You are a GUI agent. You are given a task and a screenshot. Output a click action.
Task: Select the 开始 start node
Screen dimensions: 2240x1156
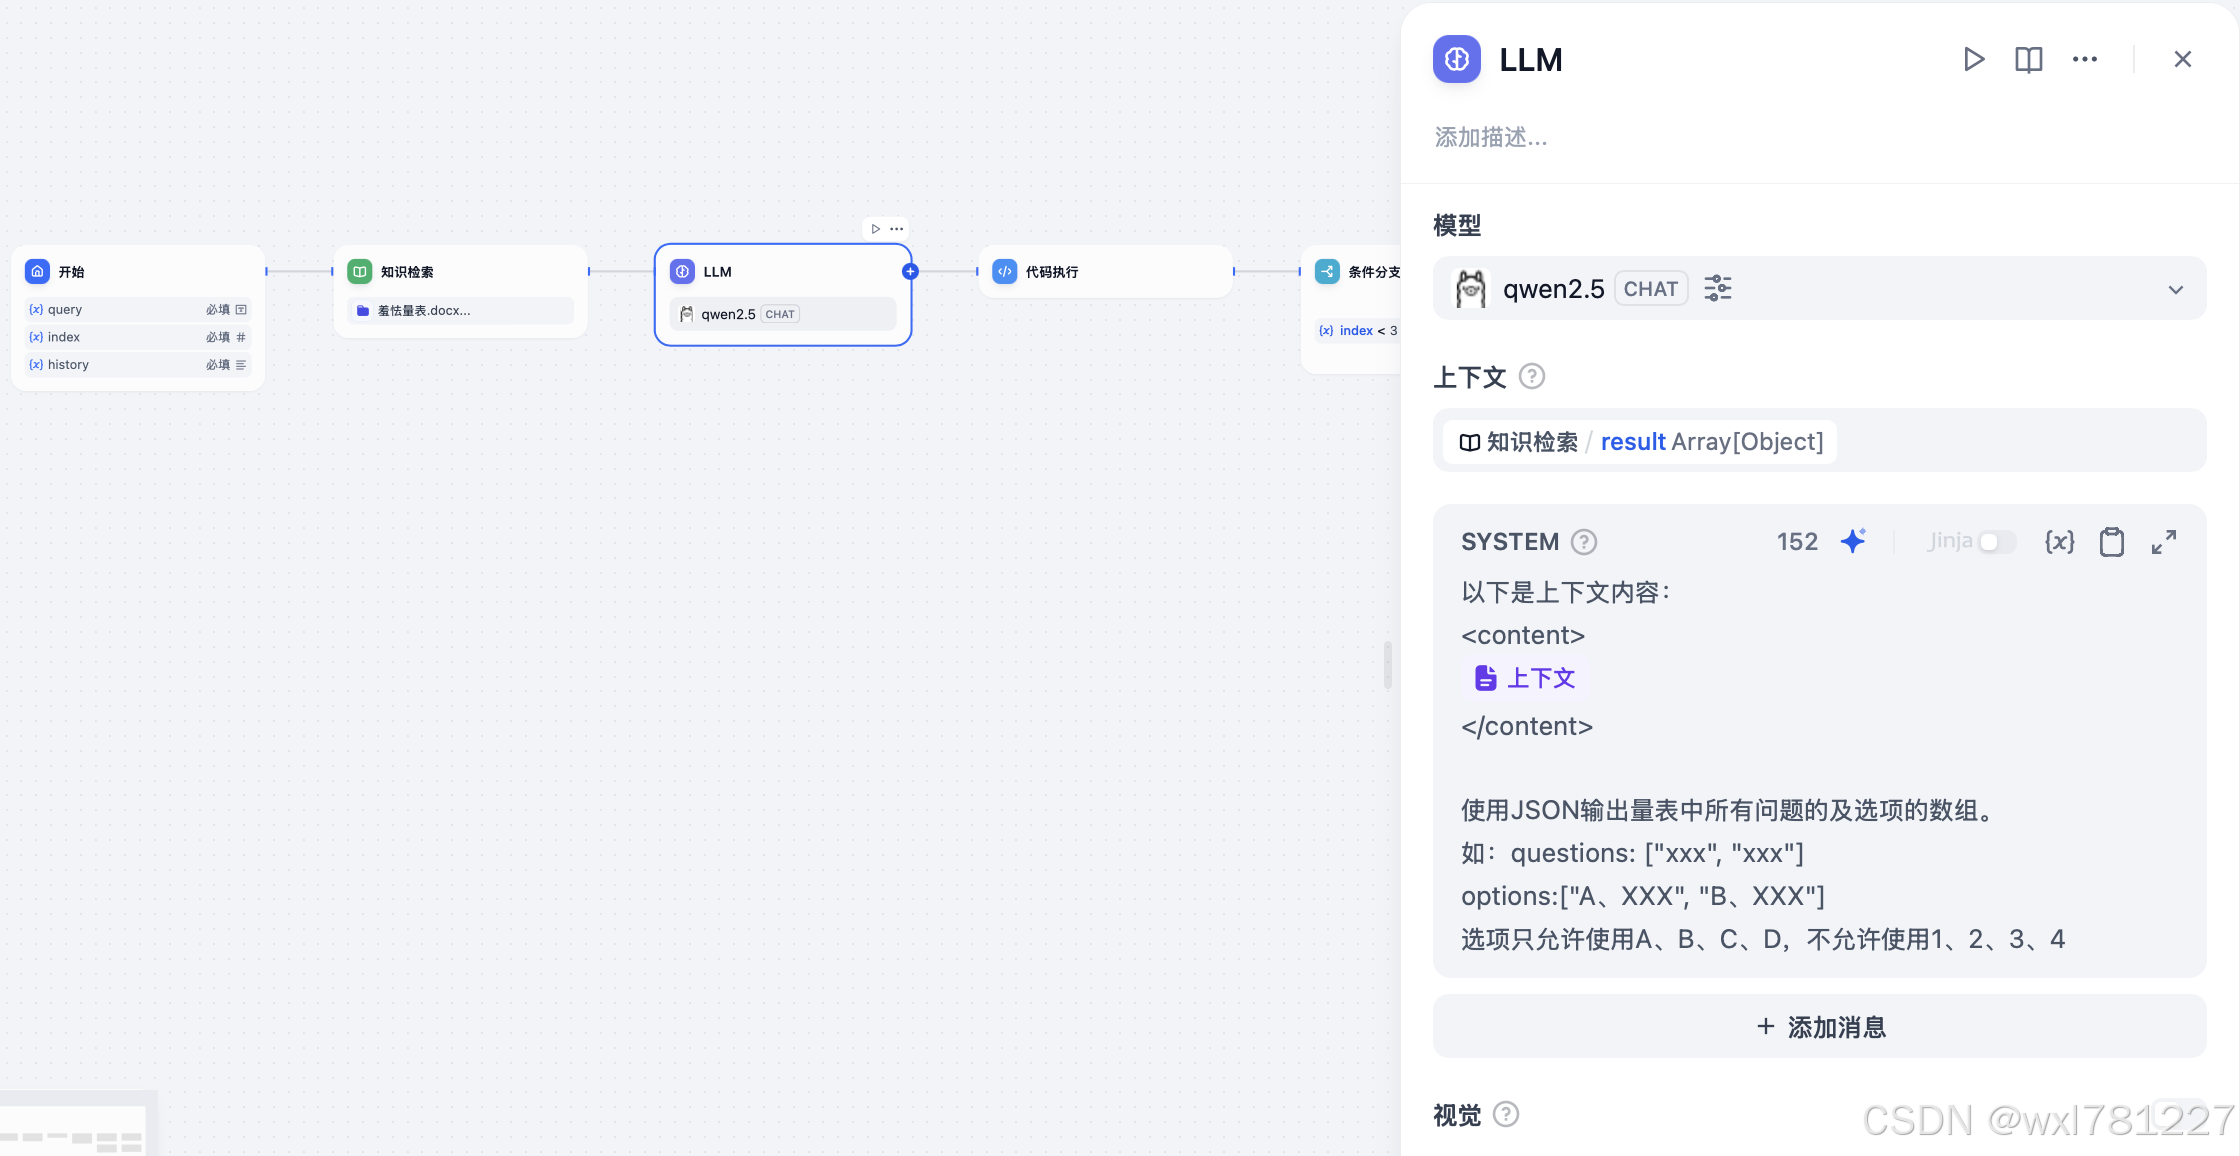(138, 317)
